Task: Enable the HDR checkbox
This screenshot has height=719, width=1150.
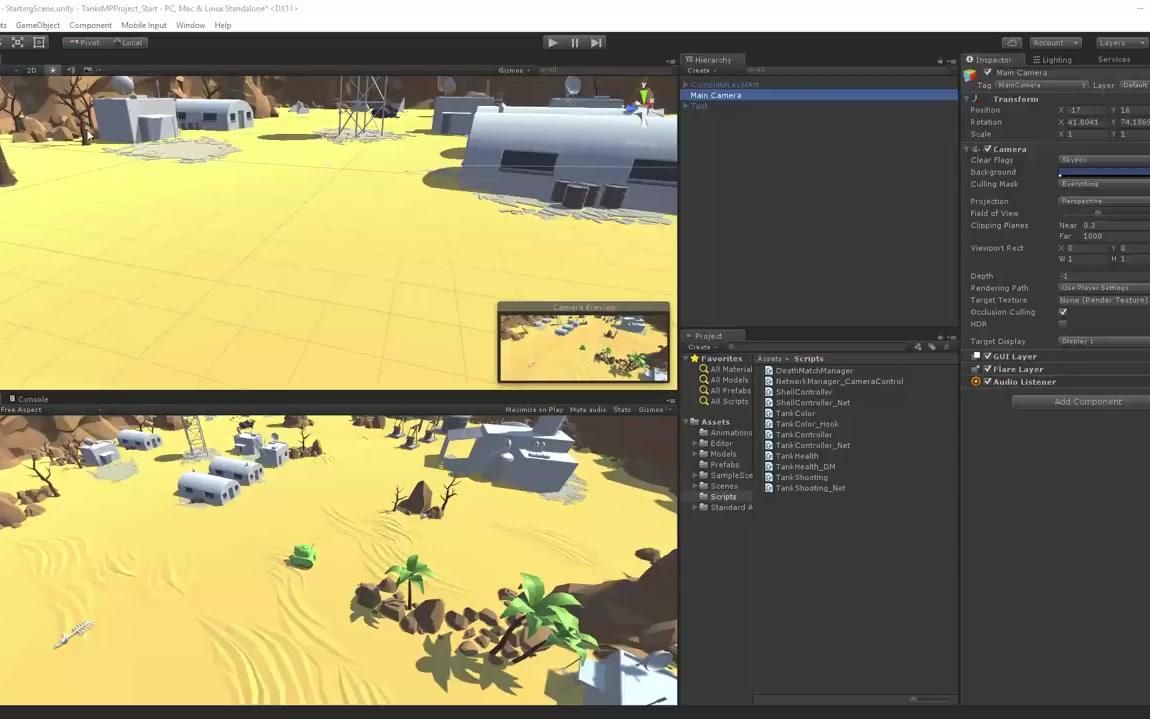Action: (x=1063, y=324)
